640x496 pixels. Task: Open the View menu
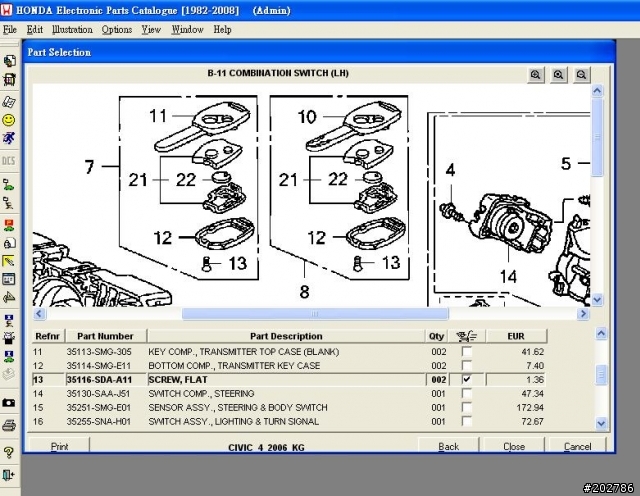tap(151, 29)
